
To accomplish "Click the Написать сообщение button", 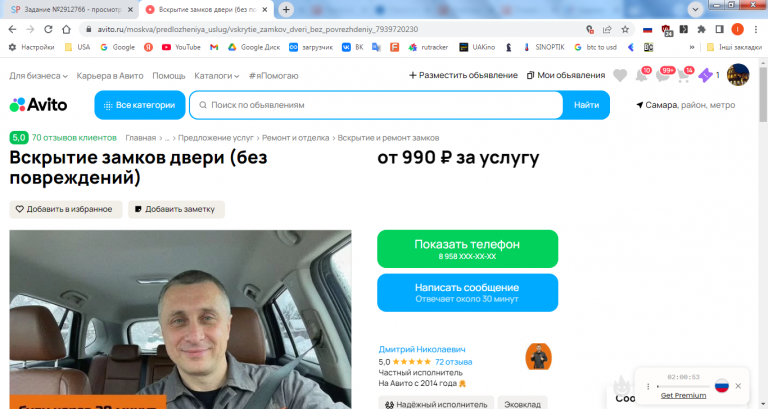I will tap(467, 292).
